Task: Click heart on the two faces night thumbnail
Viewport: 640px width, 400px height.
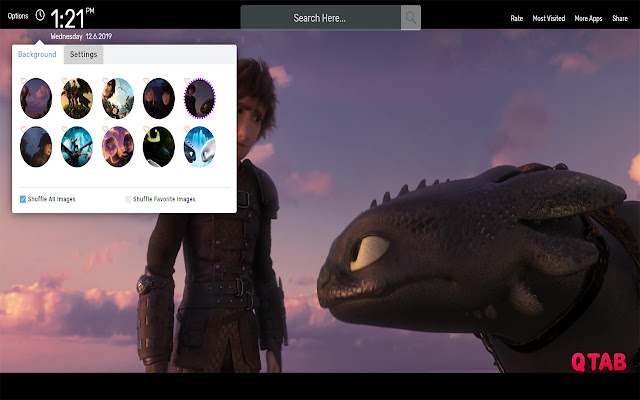Action: pyautogui.click(x=146, y=81)
